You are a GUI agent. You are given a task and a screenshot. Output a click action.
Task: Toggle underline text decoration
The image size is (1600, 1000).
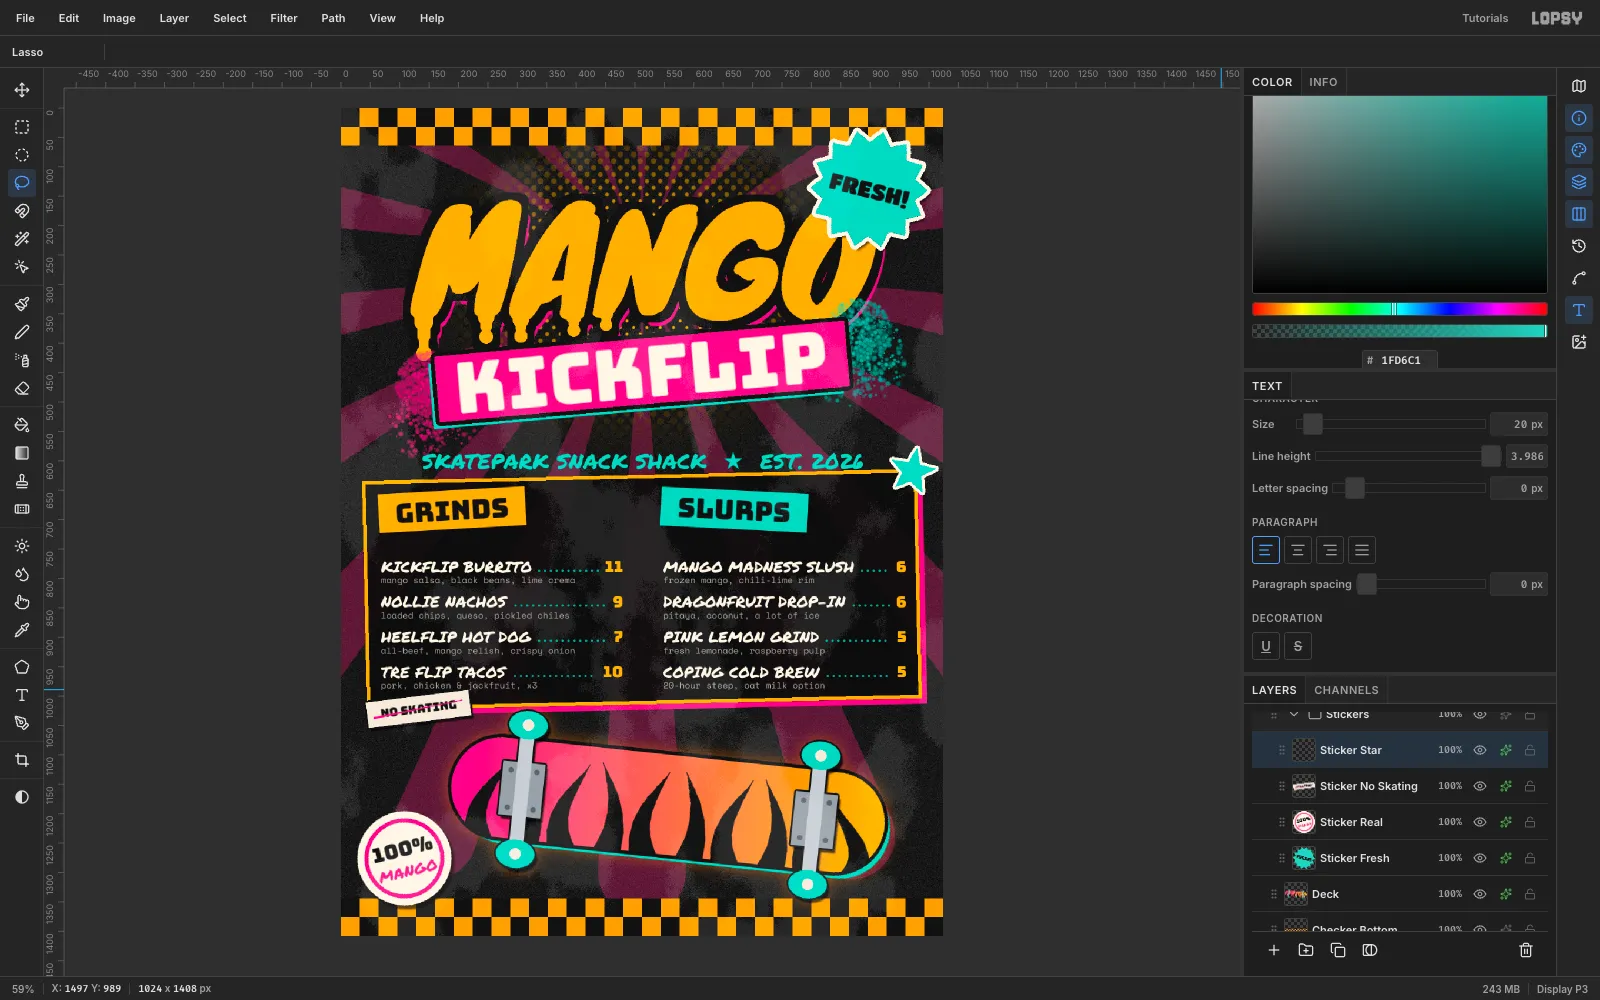(x=1266, y=646)
